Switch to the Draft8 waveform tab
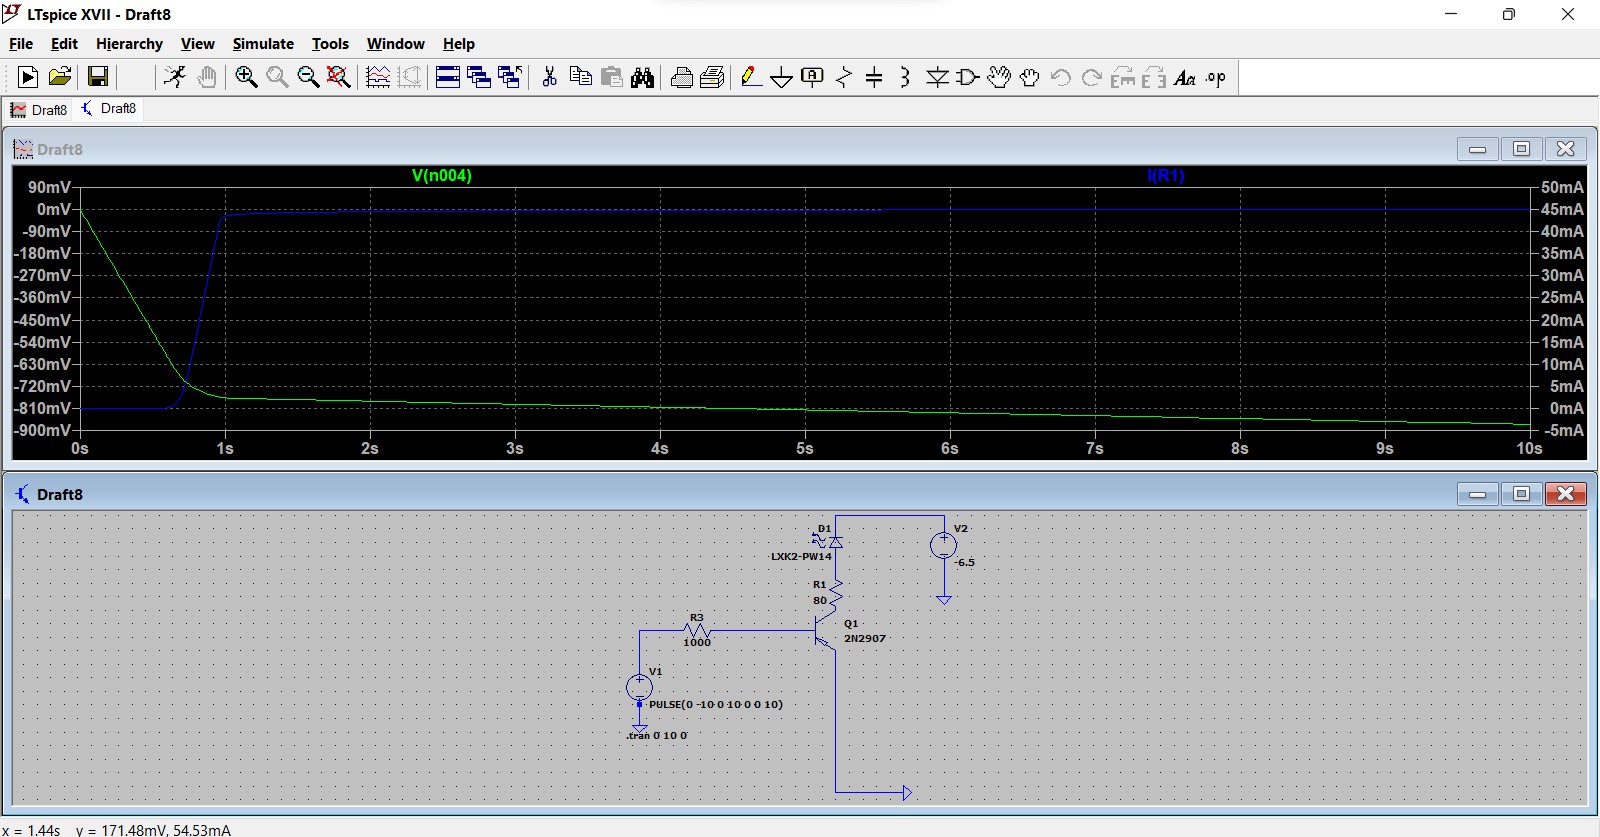The image size is (1600, 837). click(39, 110)
